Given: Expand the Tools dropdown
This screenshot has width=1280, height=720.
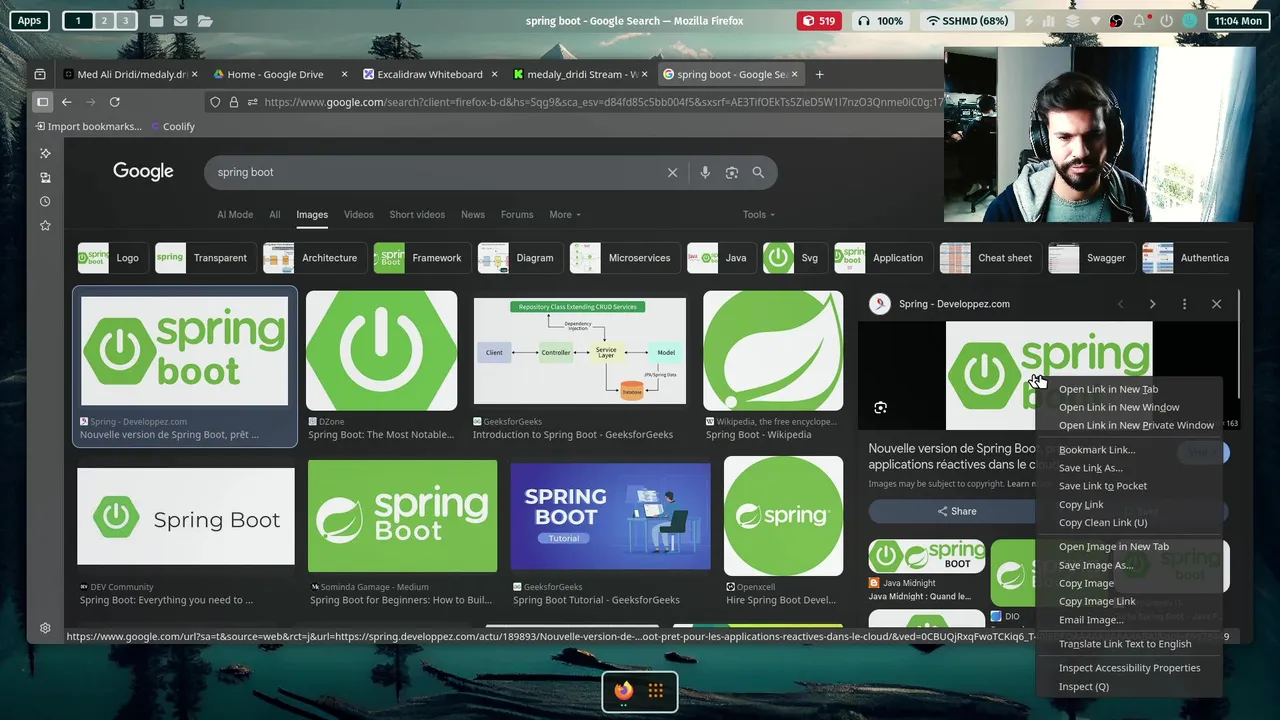Looking at the screenshot, I should coord(758,214).
